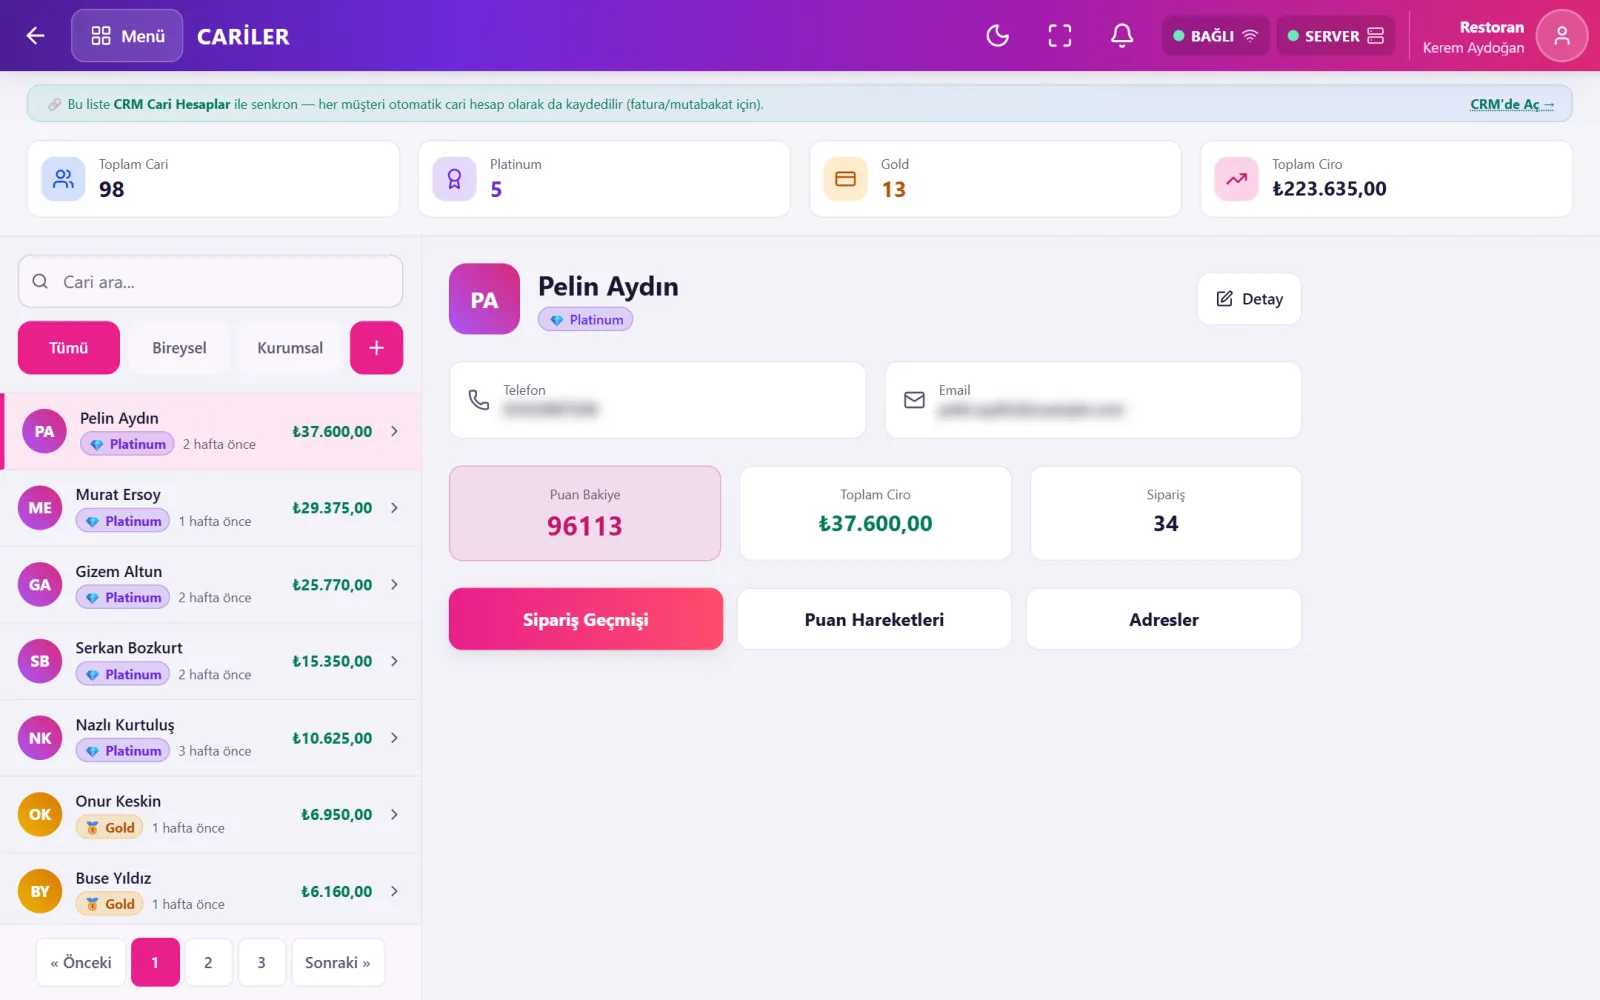Viewport: 1600px width, 1000px height.
Task: Add a new cari with plus button
Action: tap(376, 348)
